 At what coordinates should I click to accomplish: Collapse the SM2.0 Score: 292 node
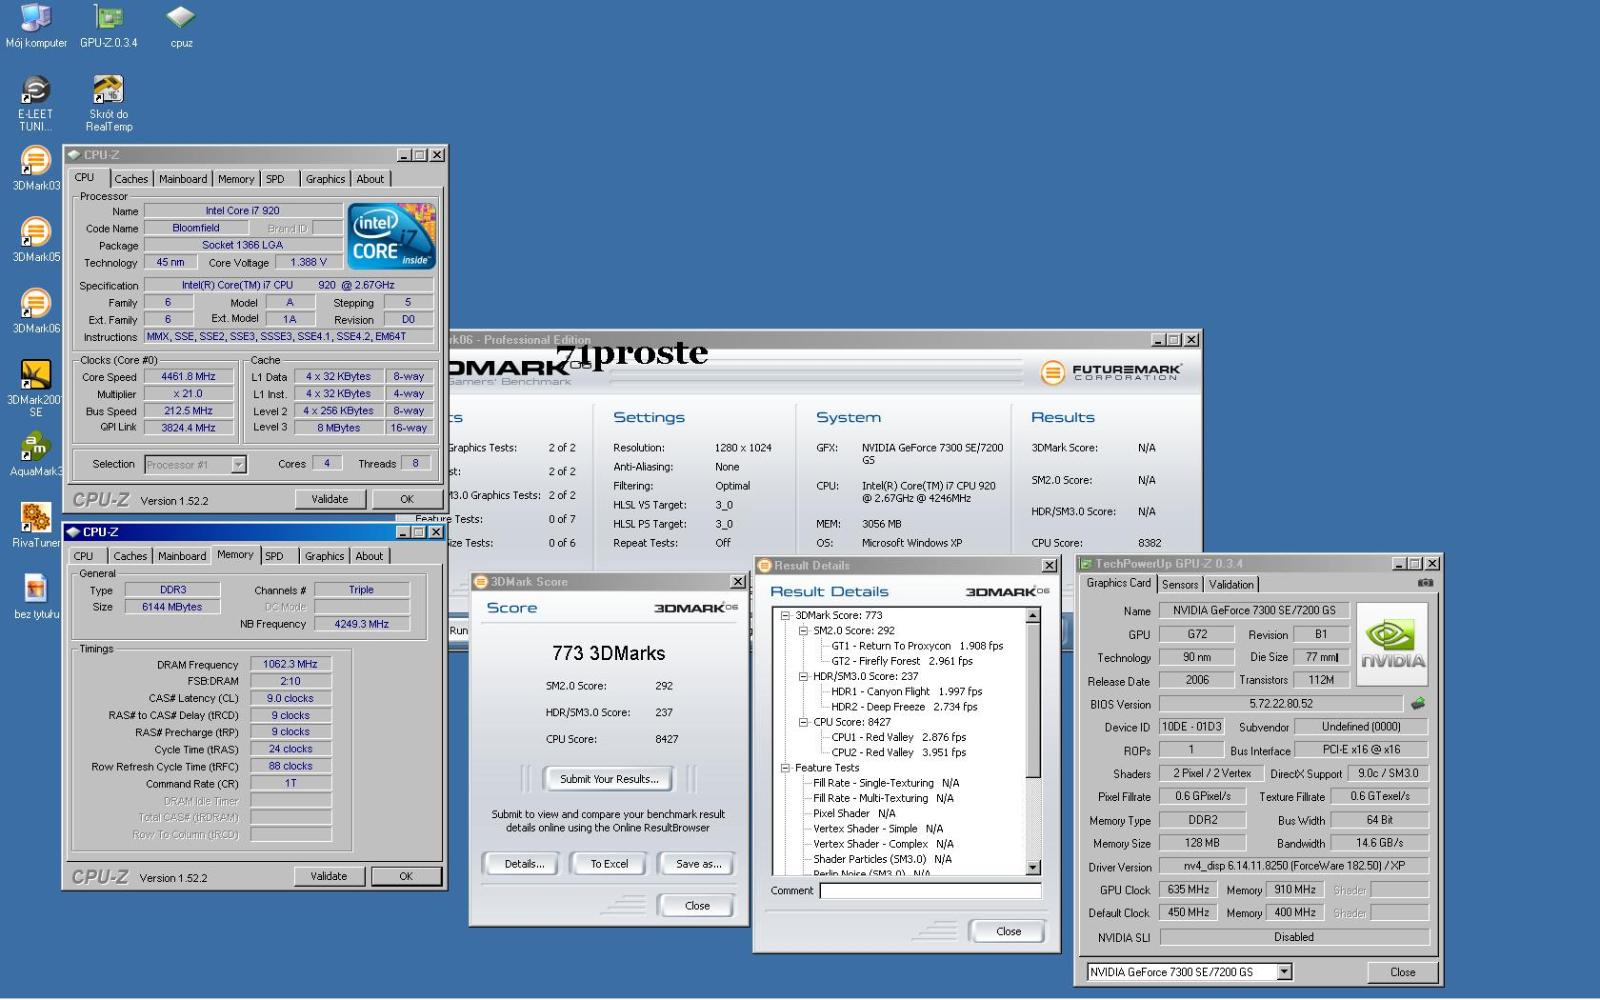click(x=803, y=631)
